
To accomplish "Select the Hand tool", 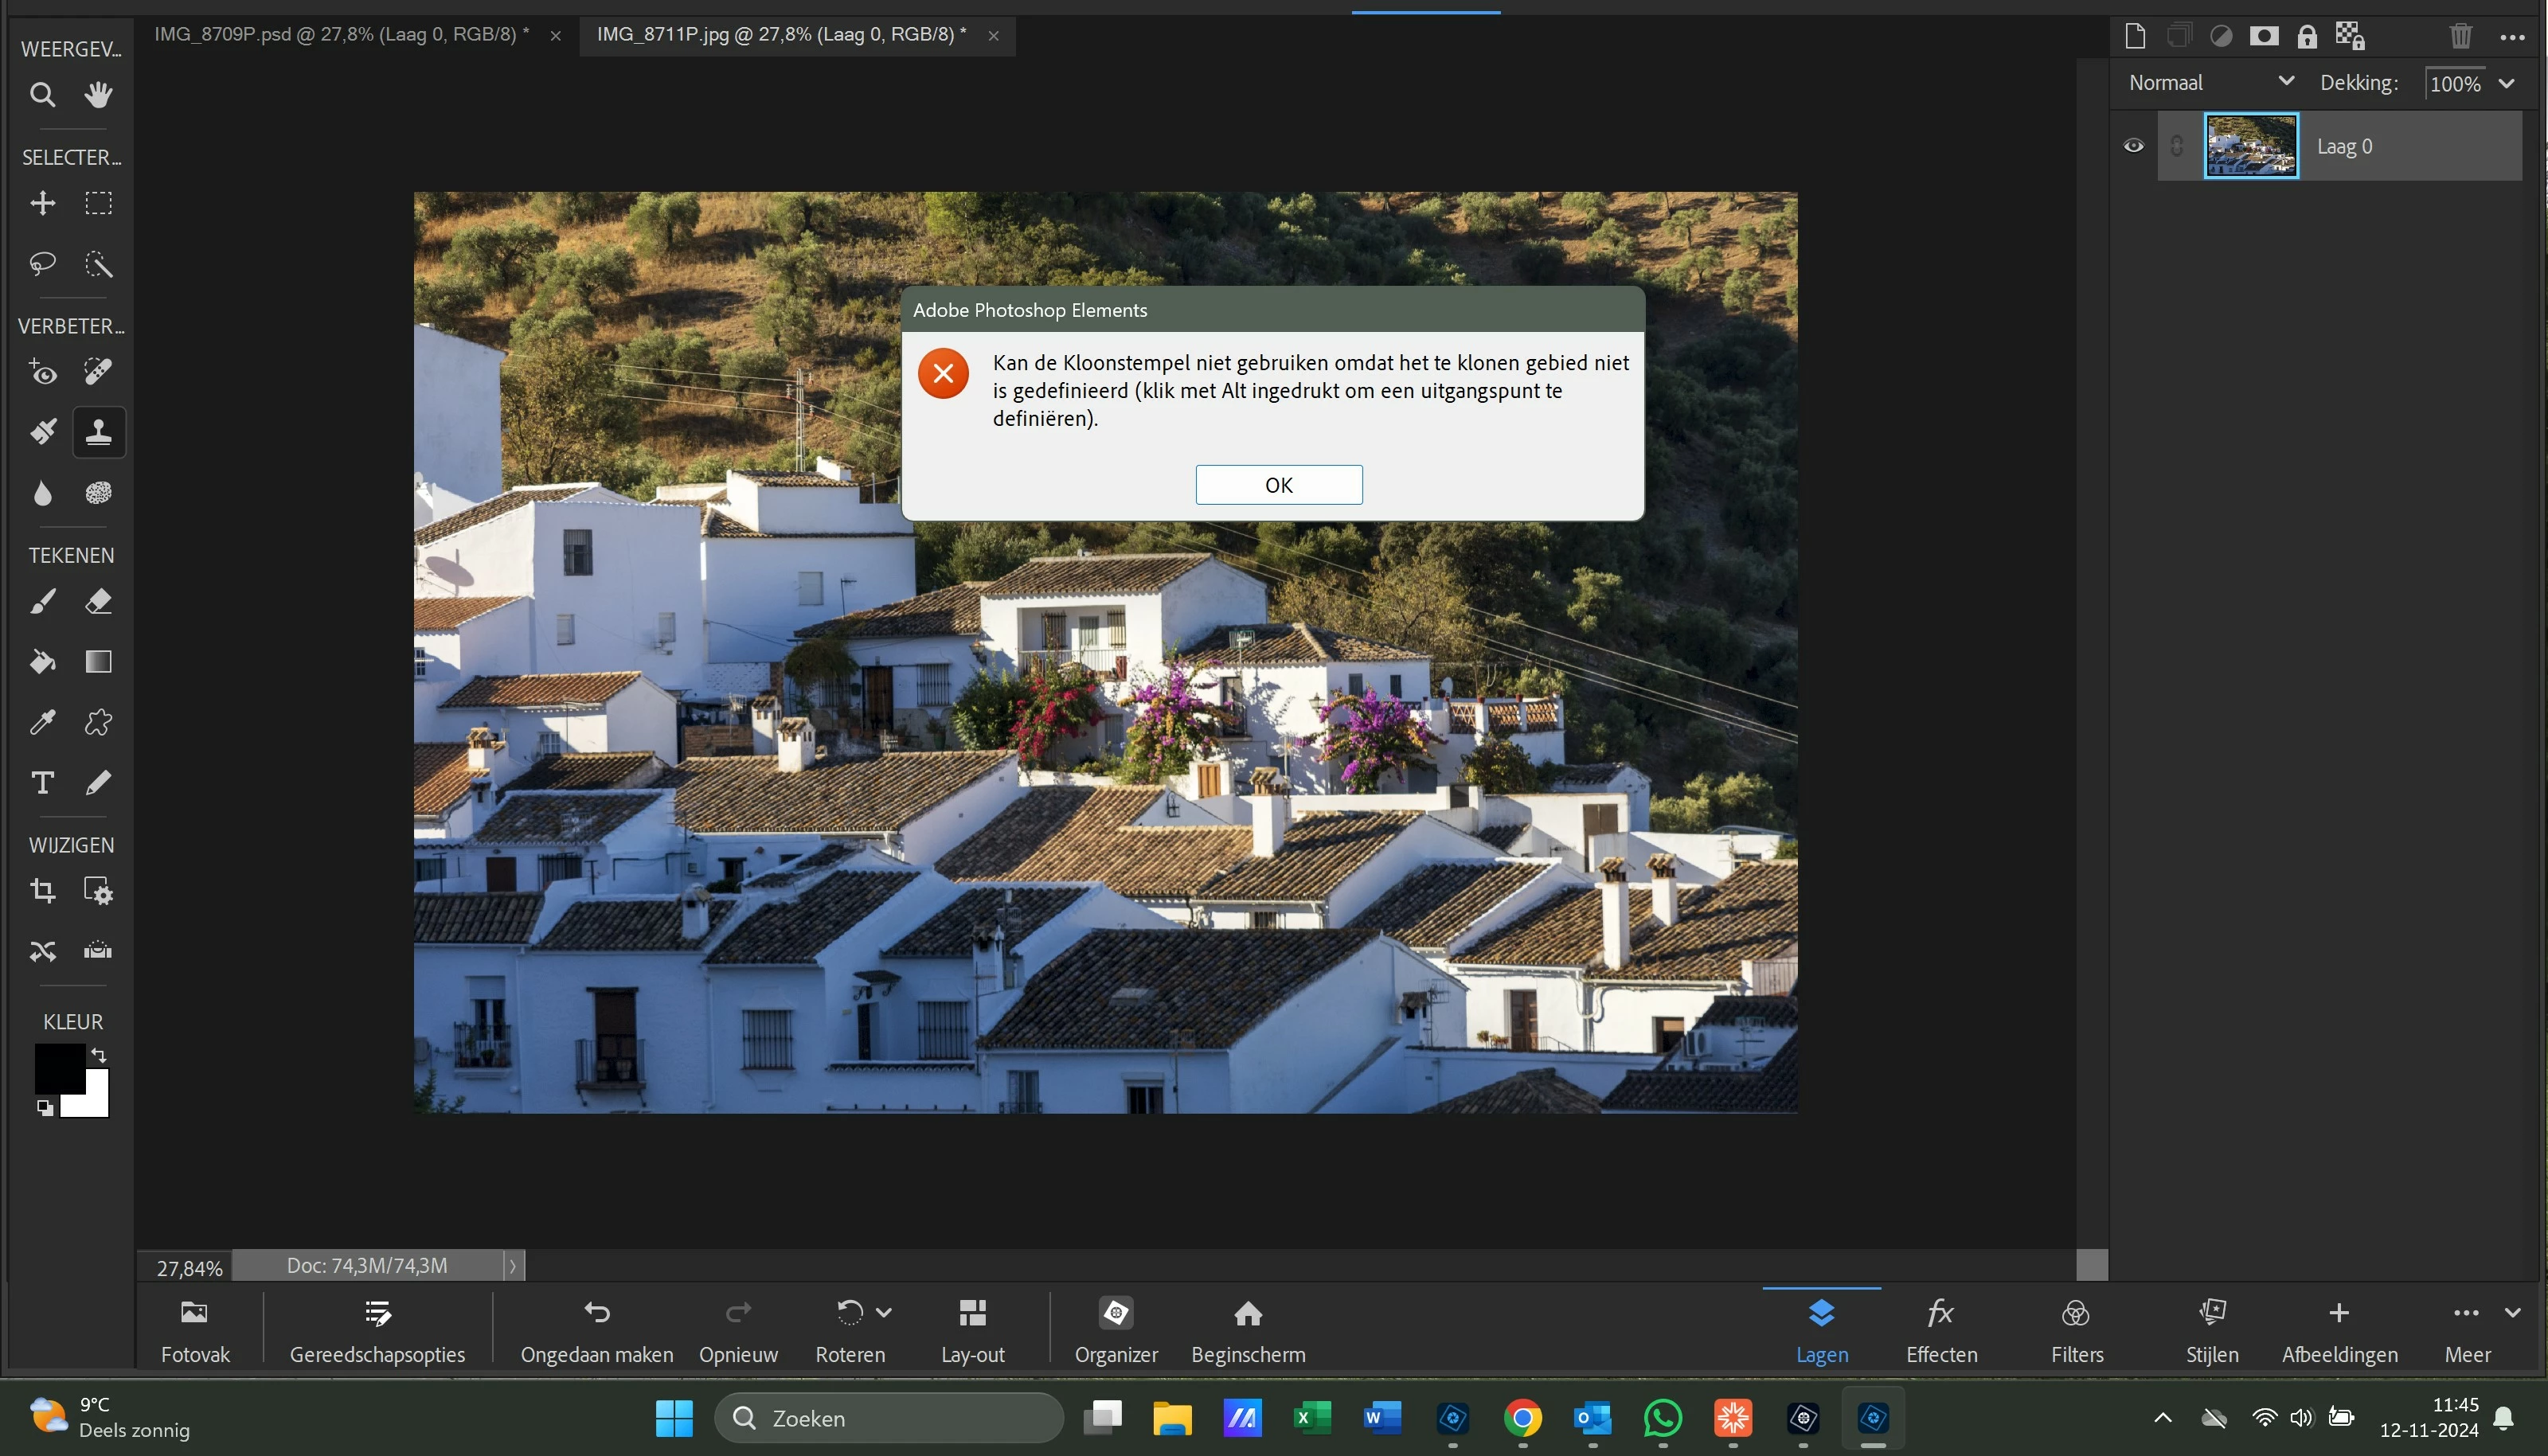I will pyautogui.click(x=98, y=95).
